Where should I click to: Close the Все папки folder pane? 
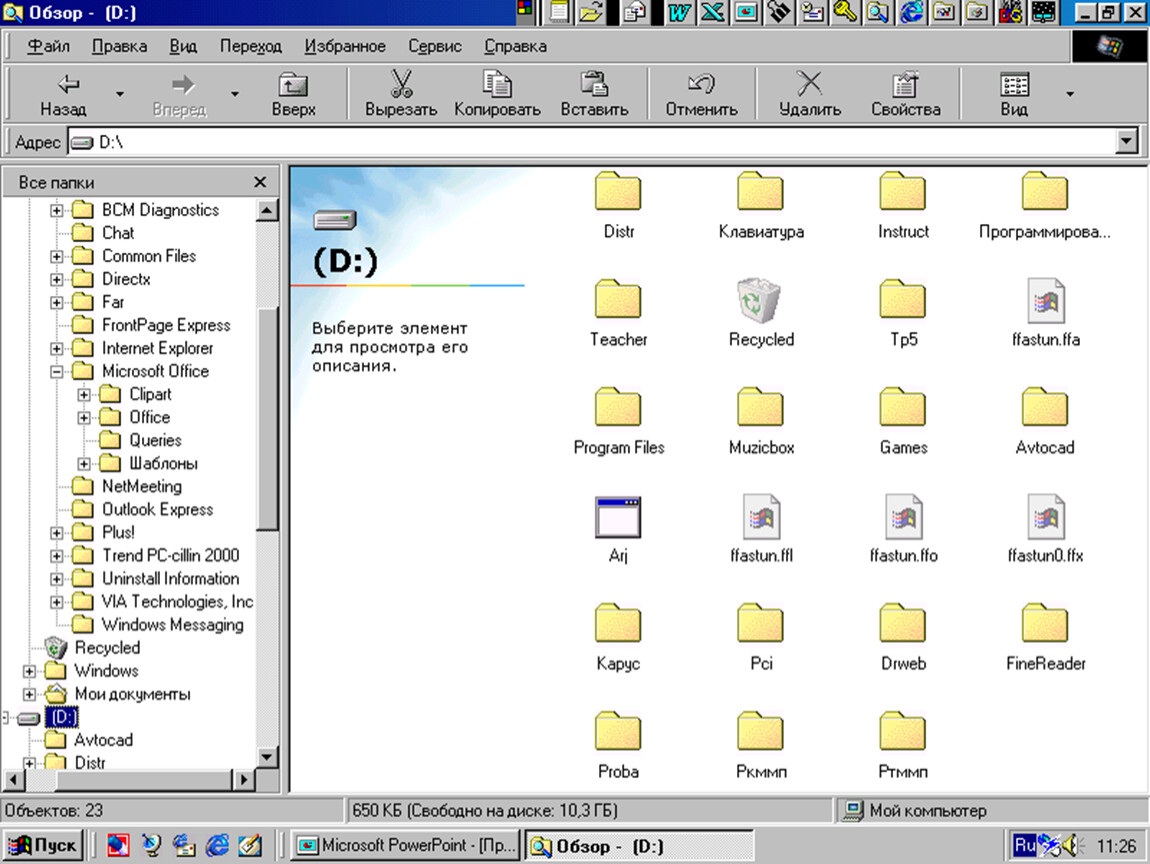[x=260, y=182]
